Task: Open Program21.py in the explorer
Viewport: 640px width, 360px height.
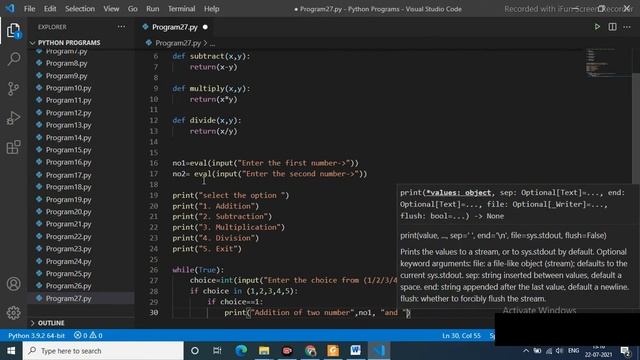Action: (69, 224)
